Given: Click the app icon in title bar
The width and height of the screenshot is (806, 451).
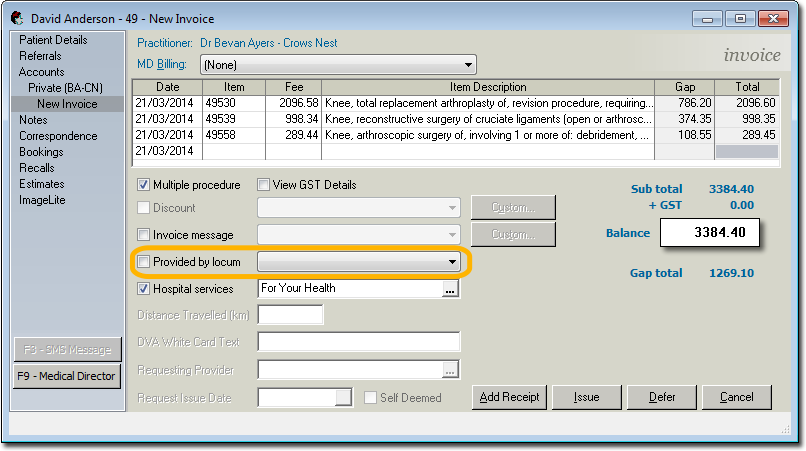Looking at the screenshot, I should pos(17,18).
